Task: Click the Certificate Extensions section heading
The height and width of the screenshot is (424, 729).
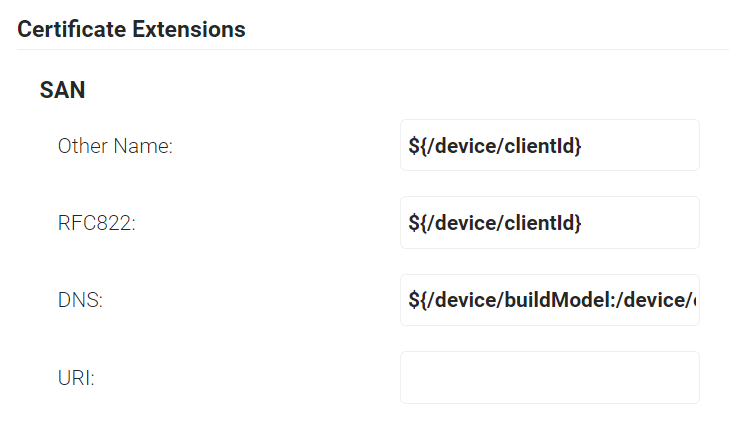Action: tap(131, 29)
